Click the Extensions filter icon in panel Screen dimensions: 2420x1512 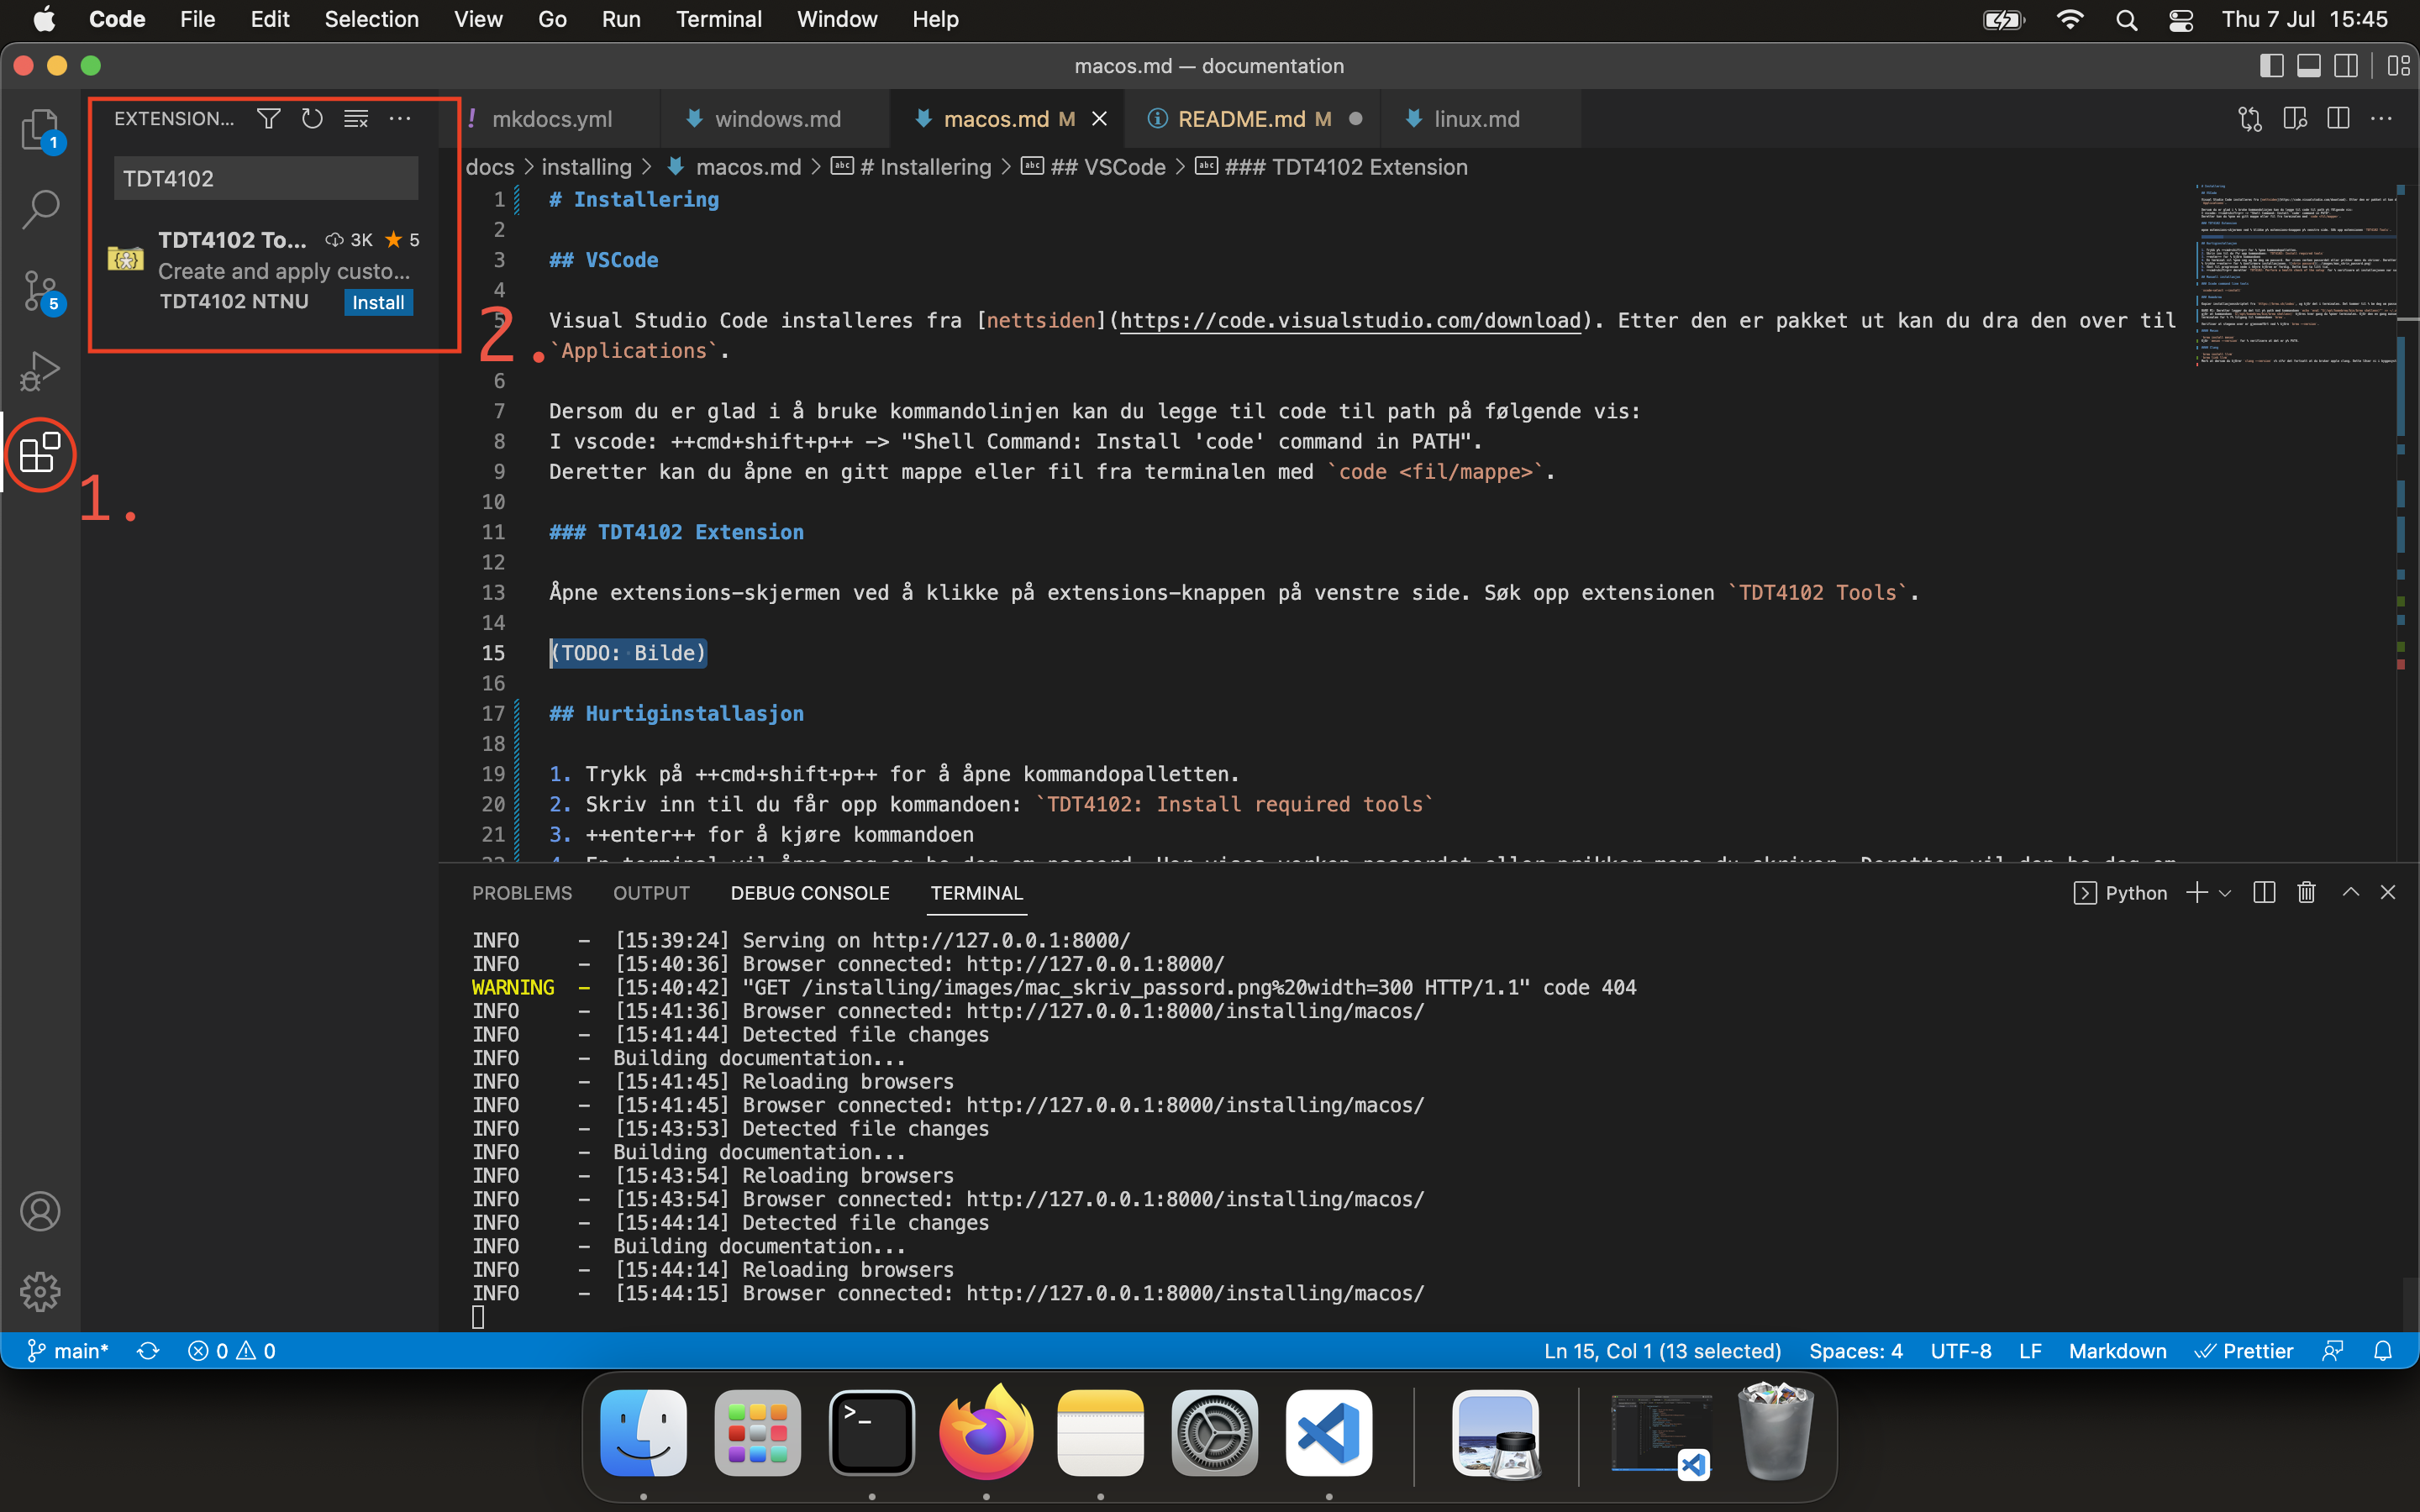pos(266,117)
